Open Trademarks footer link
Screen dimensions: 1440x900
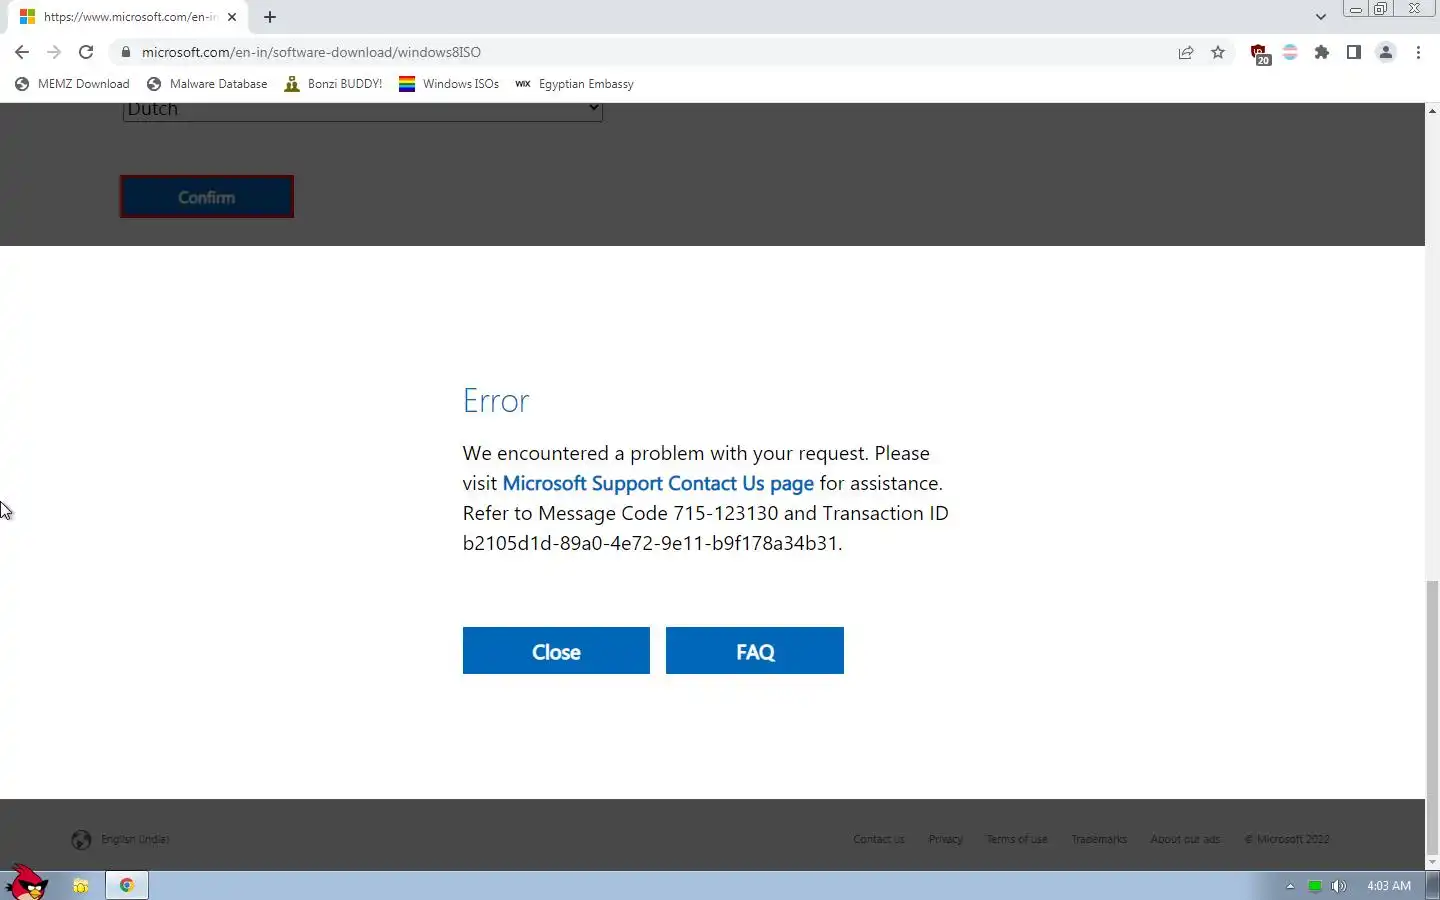click(1099, 840)
